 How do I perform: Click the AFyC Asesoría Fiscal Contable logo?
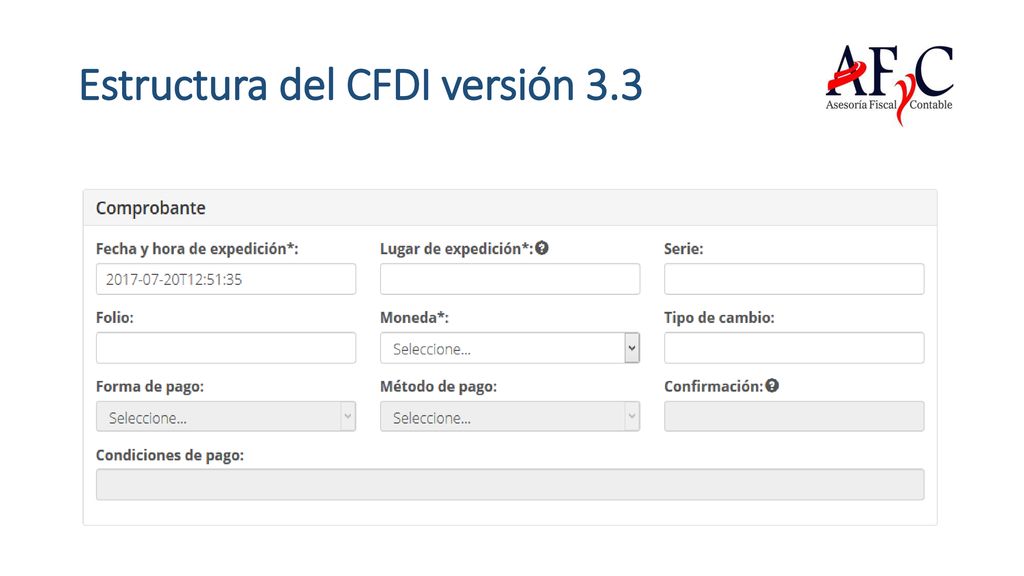pyautogui.click(x=889, y=85)
